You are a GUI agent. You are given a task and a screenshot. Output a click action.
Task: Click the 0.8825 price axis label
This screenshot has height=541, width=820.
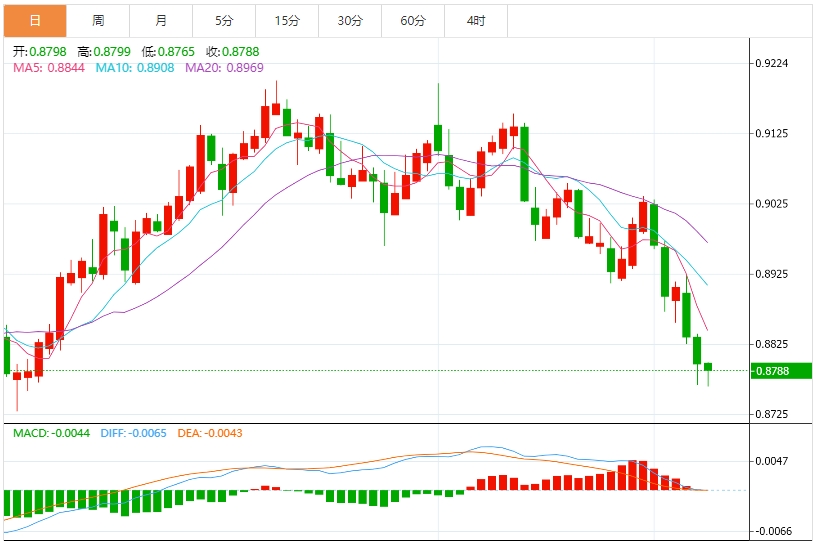(x=772, y=344)
